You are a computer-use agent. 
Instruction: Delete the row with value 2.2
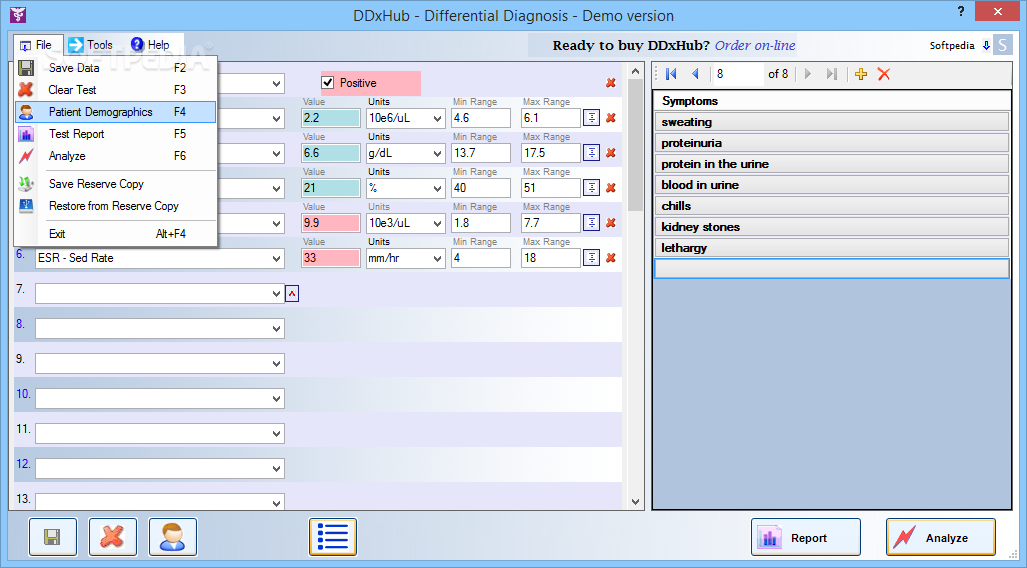[x=610, y=118]
